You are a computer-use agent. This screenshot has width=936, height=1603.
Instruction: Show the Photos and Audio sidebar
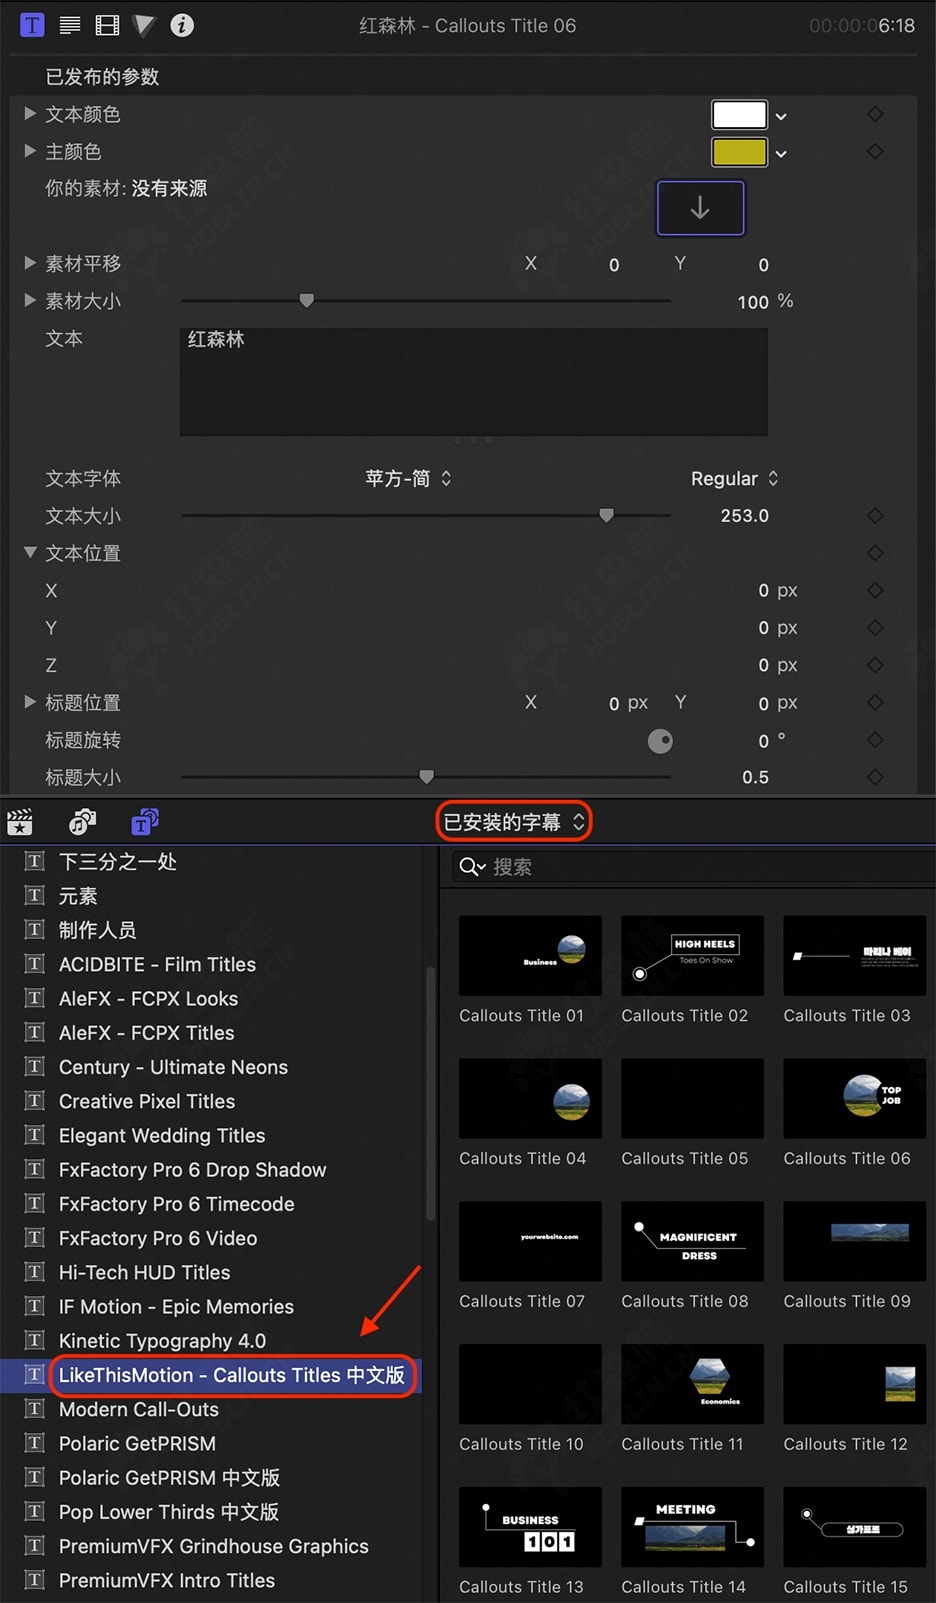tap(82, 822)
